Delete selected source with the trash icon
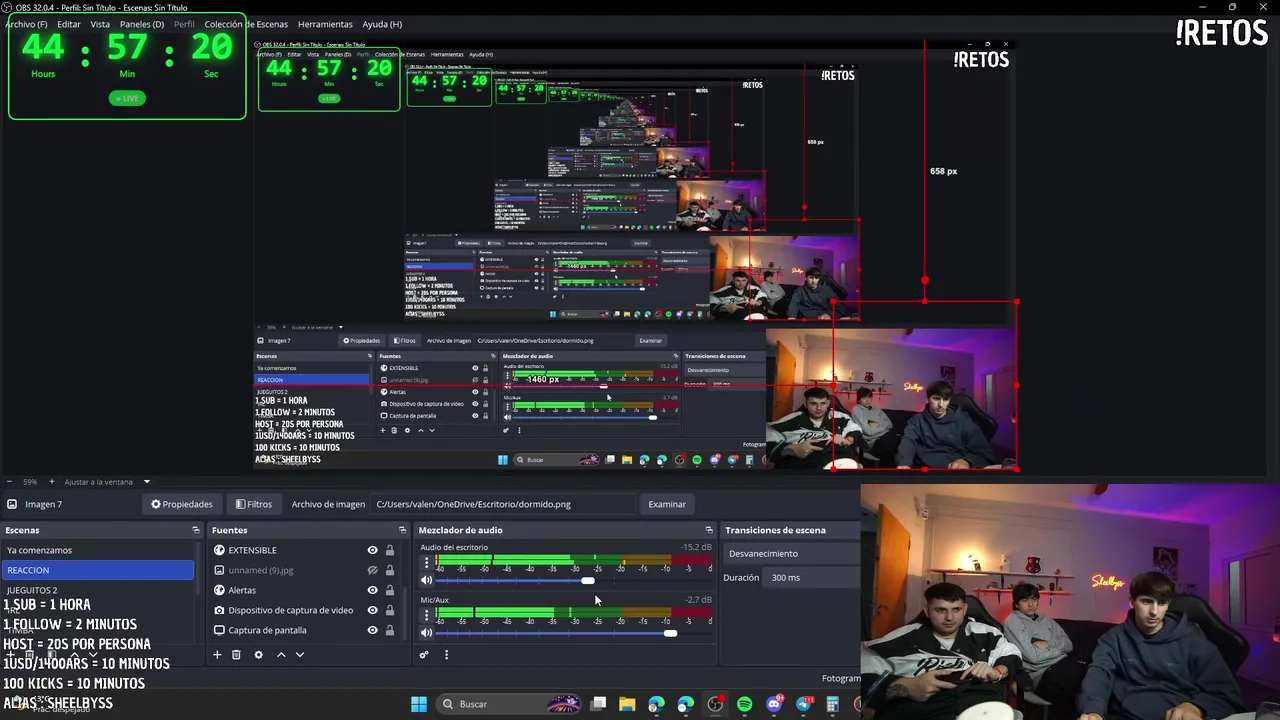 coord(236,655)
